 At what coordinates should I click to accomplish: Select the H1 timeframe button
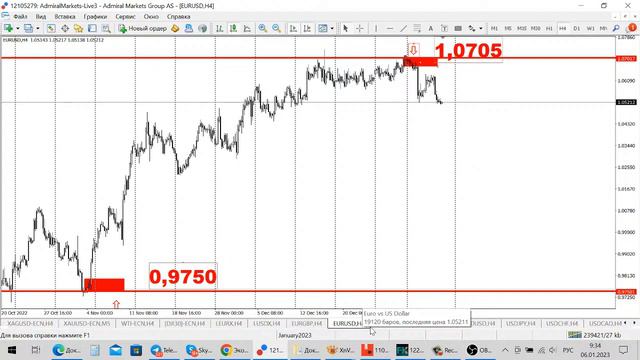coord(549,28)
